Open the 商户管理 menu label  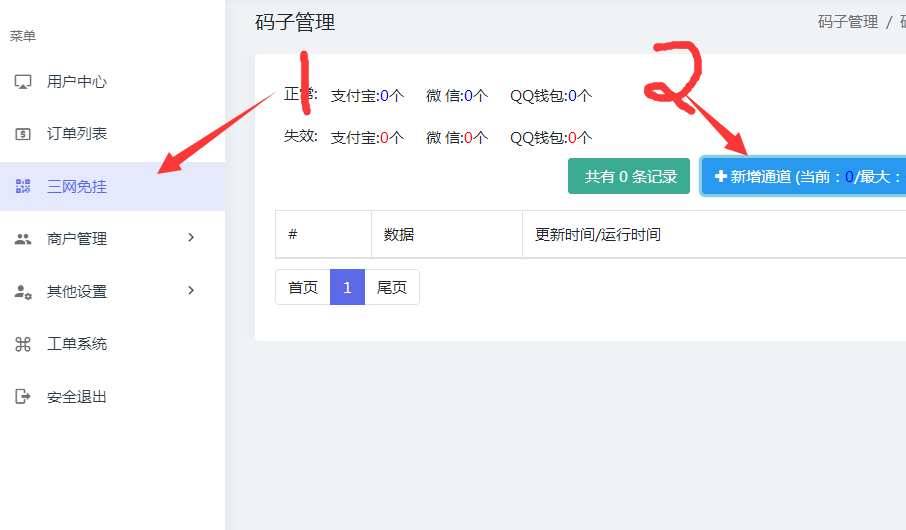pos(77,239)
